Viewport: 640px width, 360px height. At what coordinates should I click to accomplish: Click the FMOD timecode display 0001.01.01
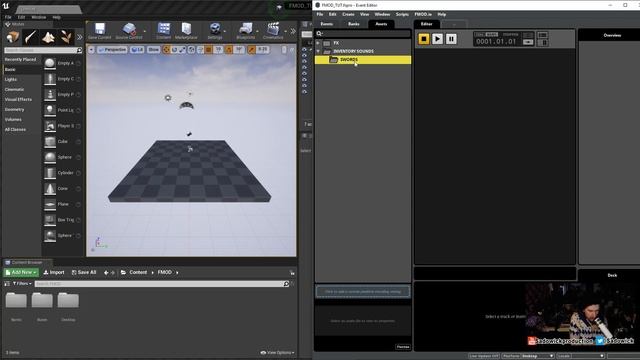tap(496, 41)
